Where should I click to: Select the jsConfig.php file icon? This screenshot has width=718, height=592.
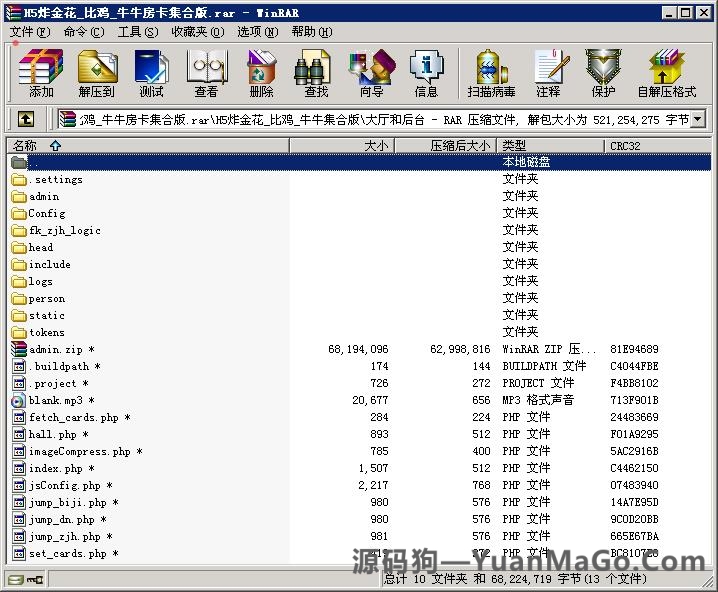tap(19, 485)
